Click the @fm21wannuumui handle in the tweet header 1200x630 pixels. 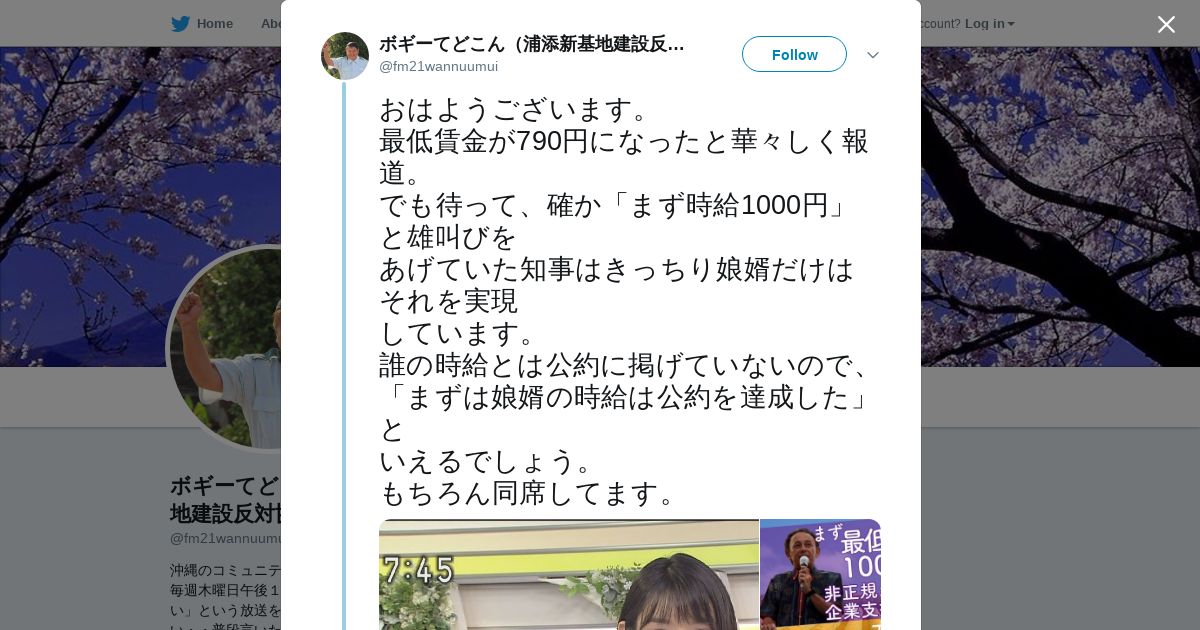click(x=438, y=66)
